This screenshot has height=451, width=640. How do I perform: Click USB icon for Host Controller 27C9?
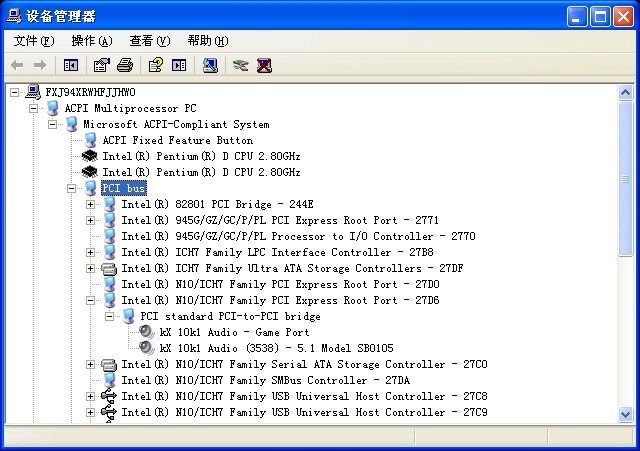(109, 412)
